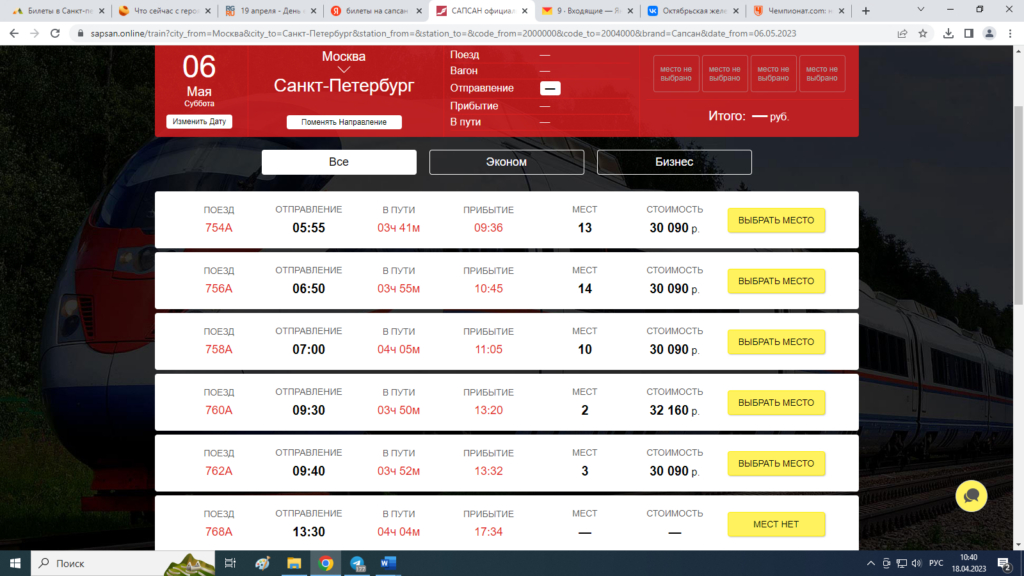Open browser downloads icon

(x=948, y=33)
